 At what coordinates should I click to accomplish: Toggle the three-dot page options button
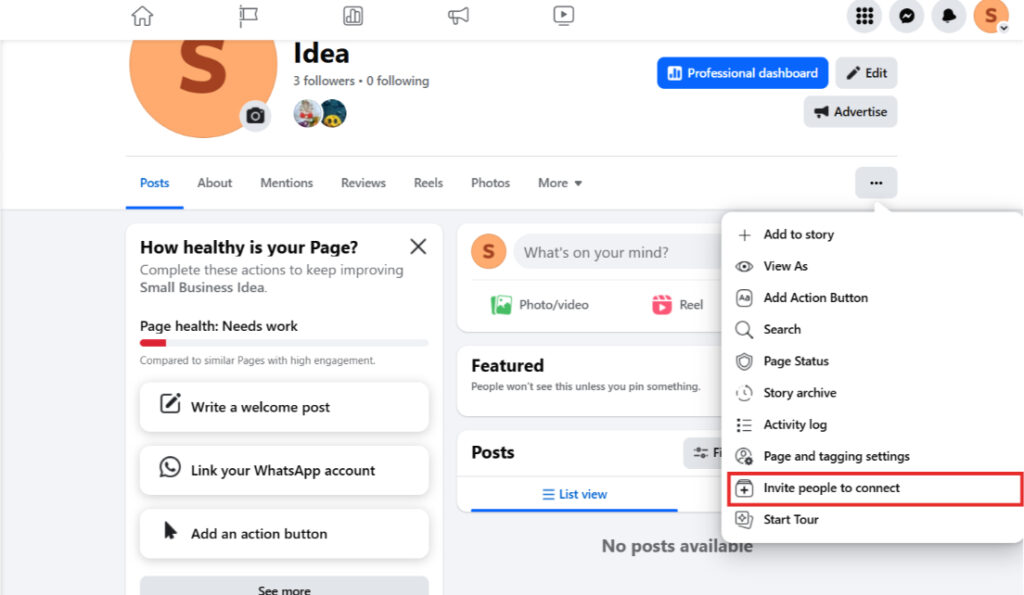click(x=876, y=183)
